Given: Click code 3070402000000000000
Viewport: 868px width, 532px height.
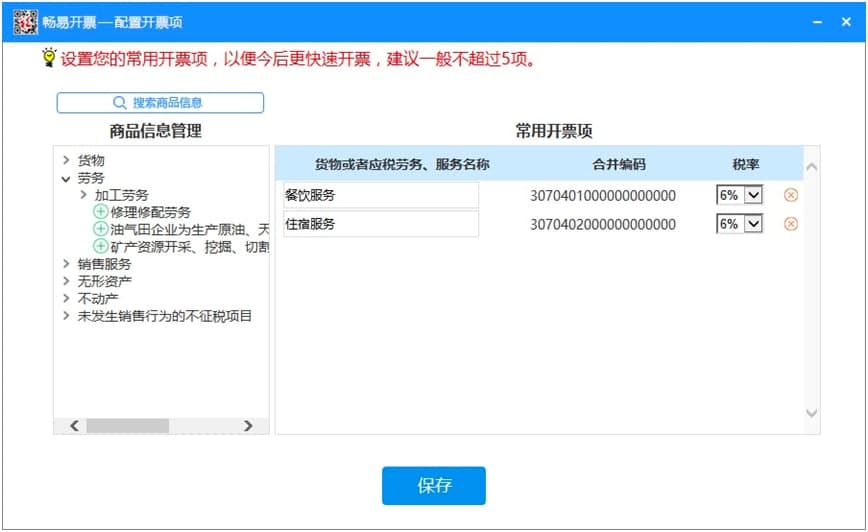Looking at the screenshot, I should tap(603, 224).
